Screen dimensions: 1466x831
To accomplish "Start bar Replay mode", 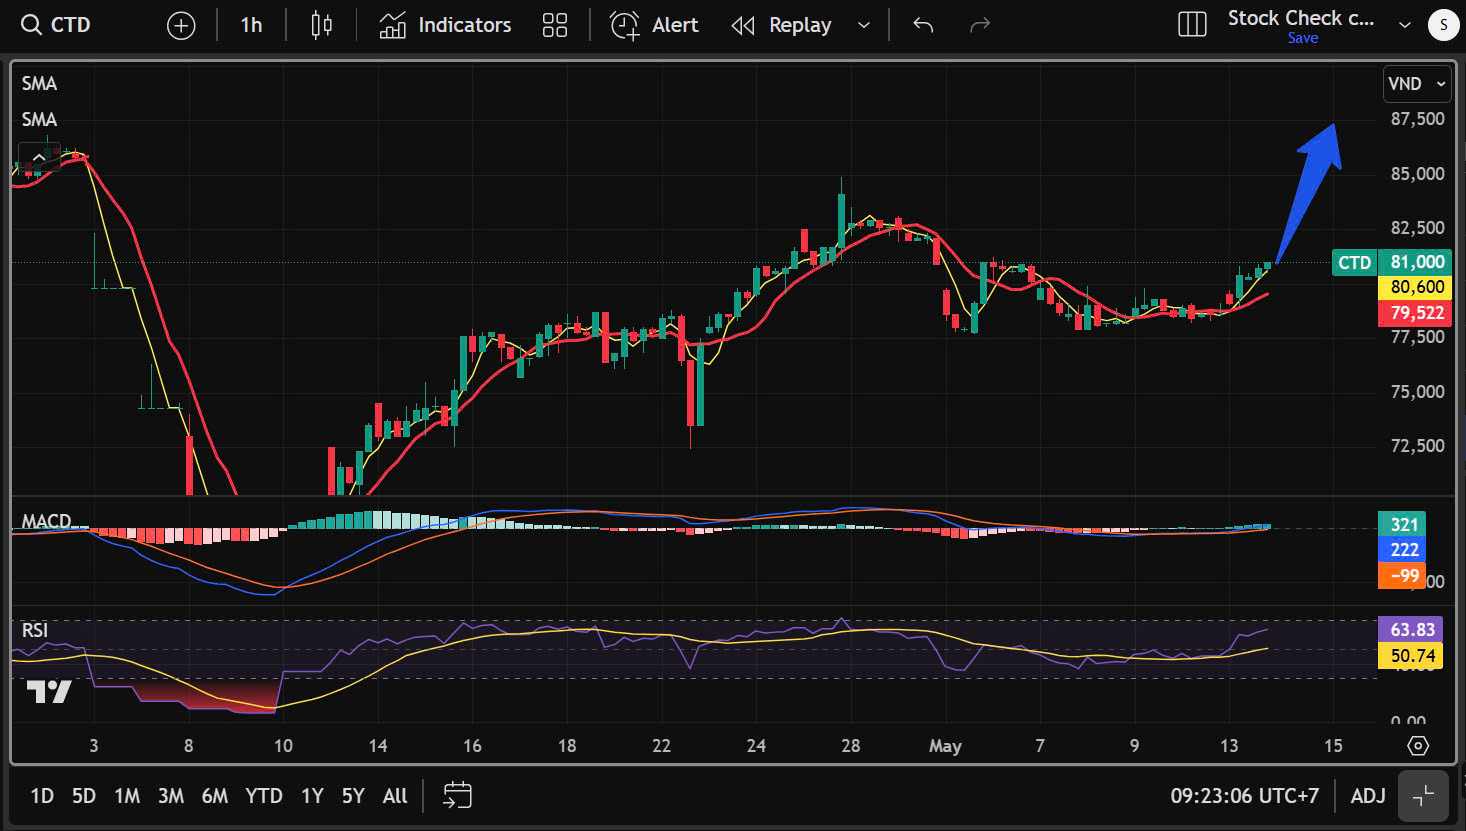I will click(x=782, y=25).
